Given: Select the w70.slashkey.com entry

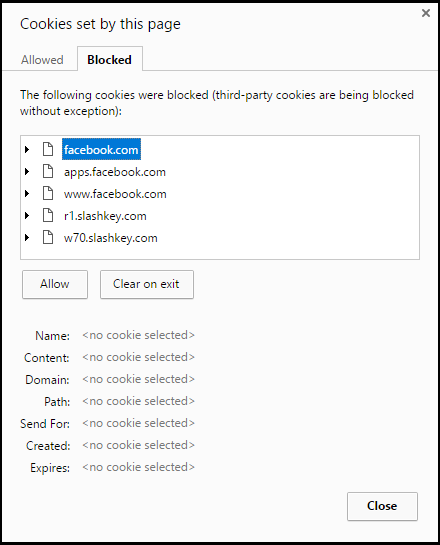Looking at the screenshot, I should (x=111, y=238).
